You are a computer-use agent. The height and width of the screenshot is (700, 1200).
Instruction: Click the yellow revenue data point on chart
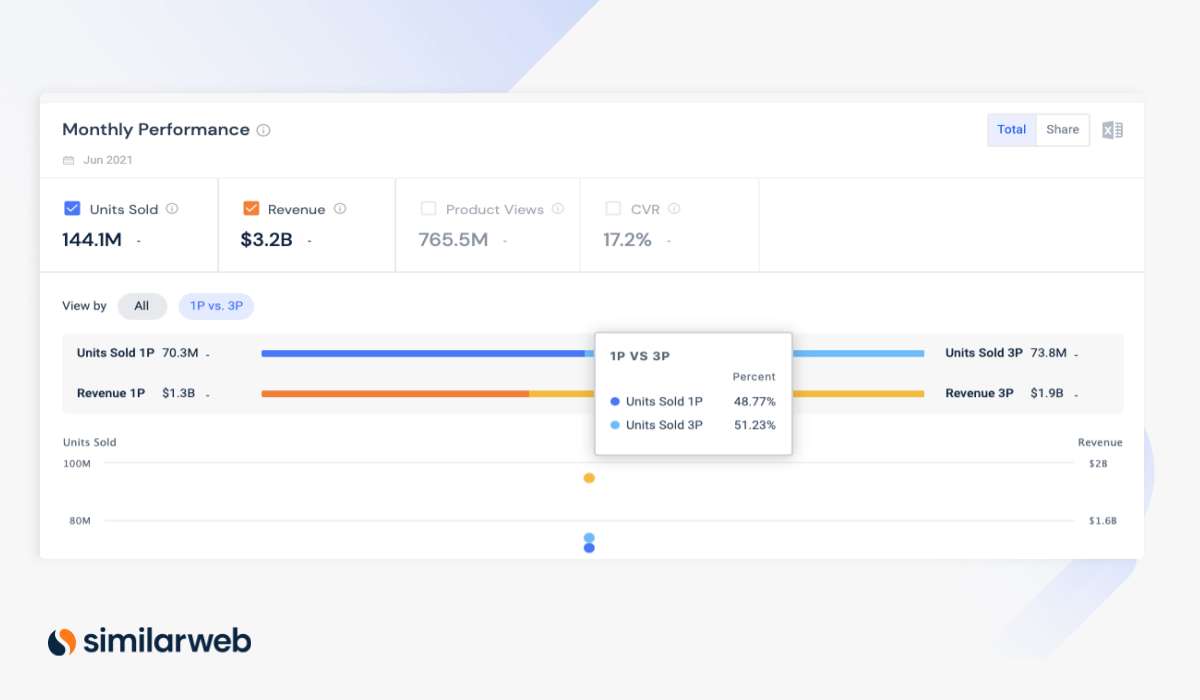pos(589,478)
